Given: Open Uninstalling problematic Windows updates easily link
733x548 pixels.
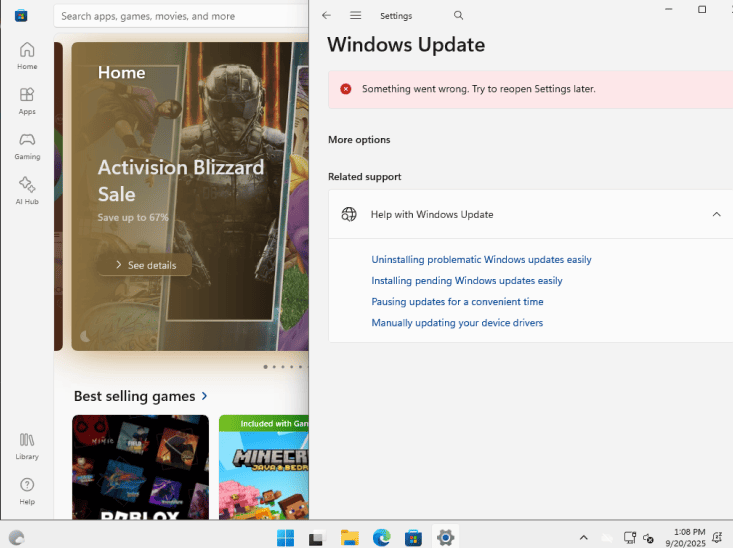Looking at the screenshot, I should [x=481, y=260].
